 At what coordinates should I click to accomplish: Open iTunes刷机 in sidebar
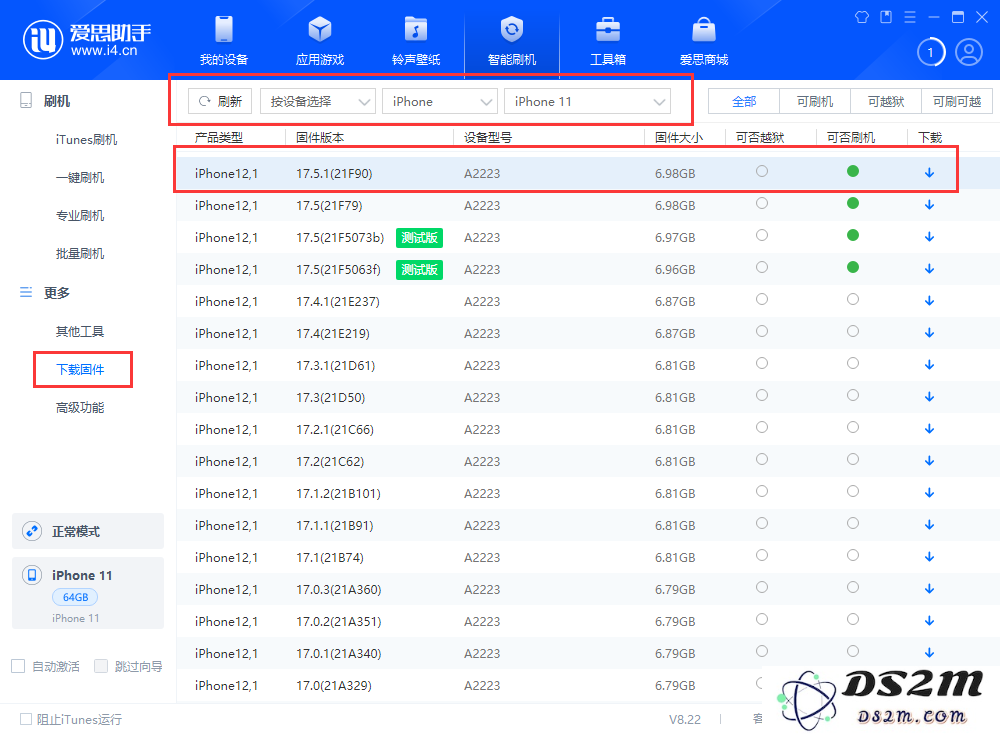point(86,140)
